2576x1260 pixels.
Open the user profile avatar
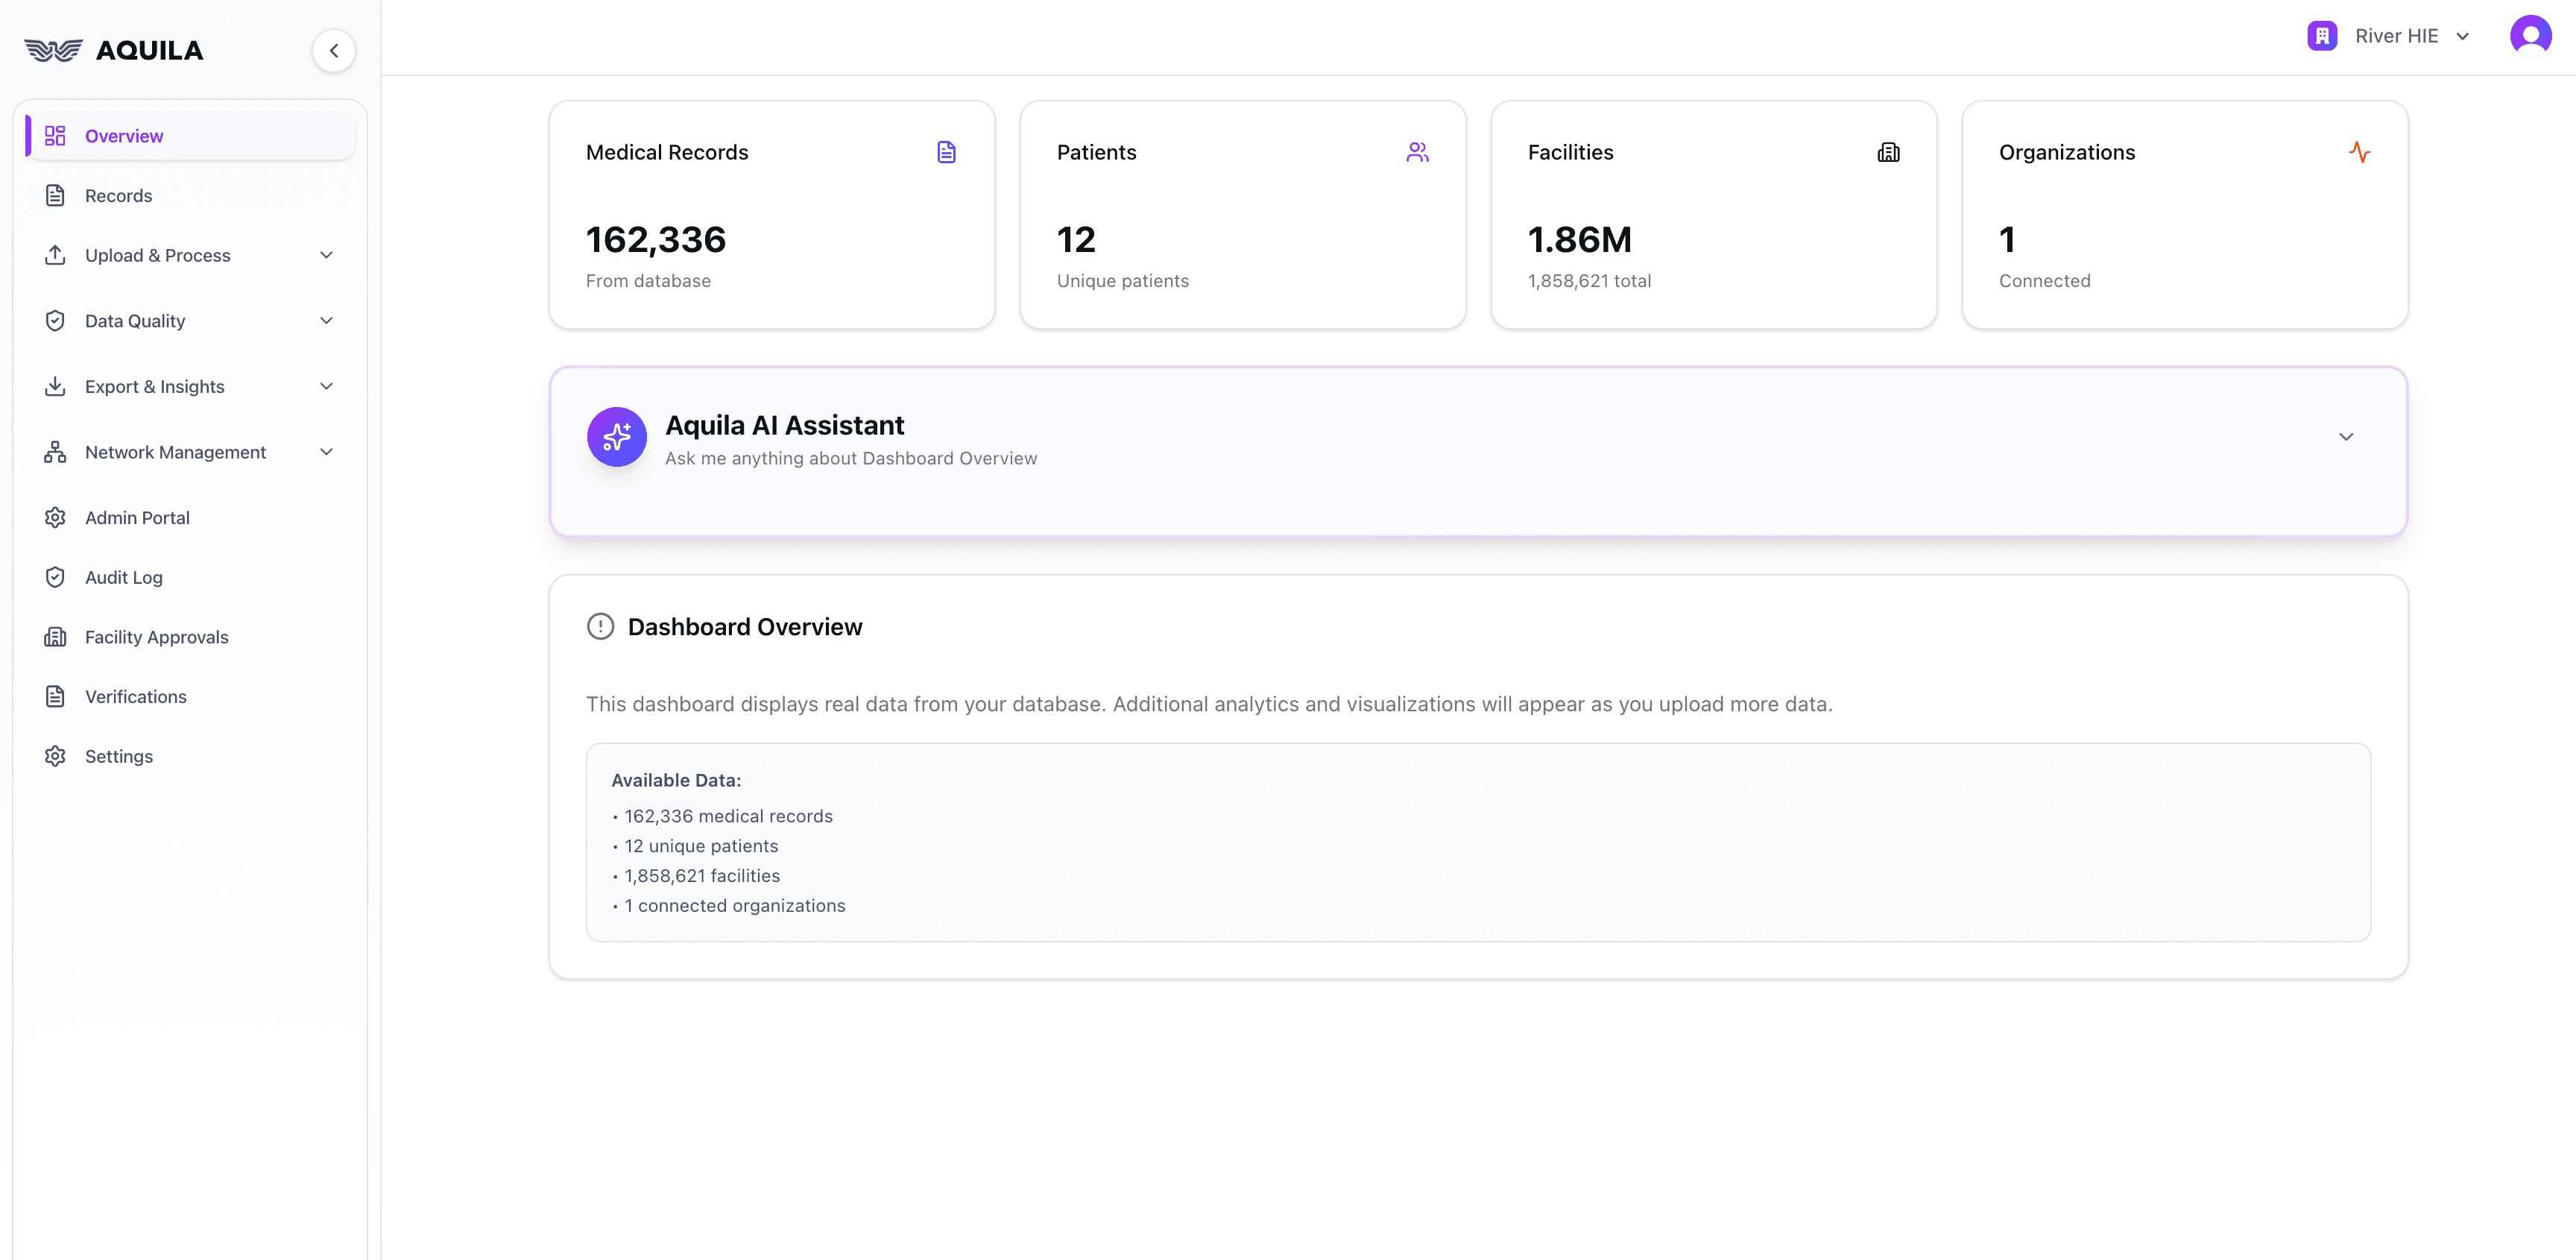pyautogui.click(x=2530, y=36)
